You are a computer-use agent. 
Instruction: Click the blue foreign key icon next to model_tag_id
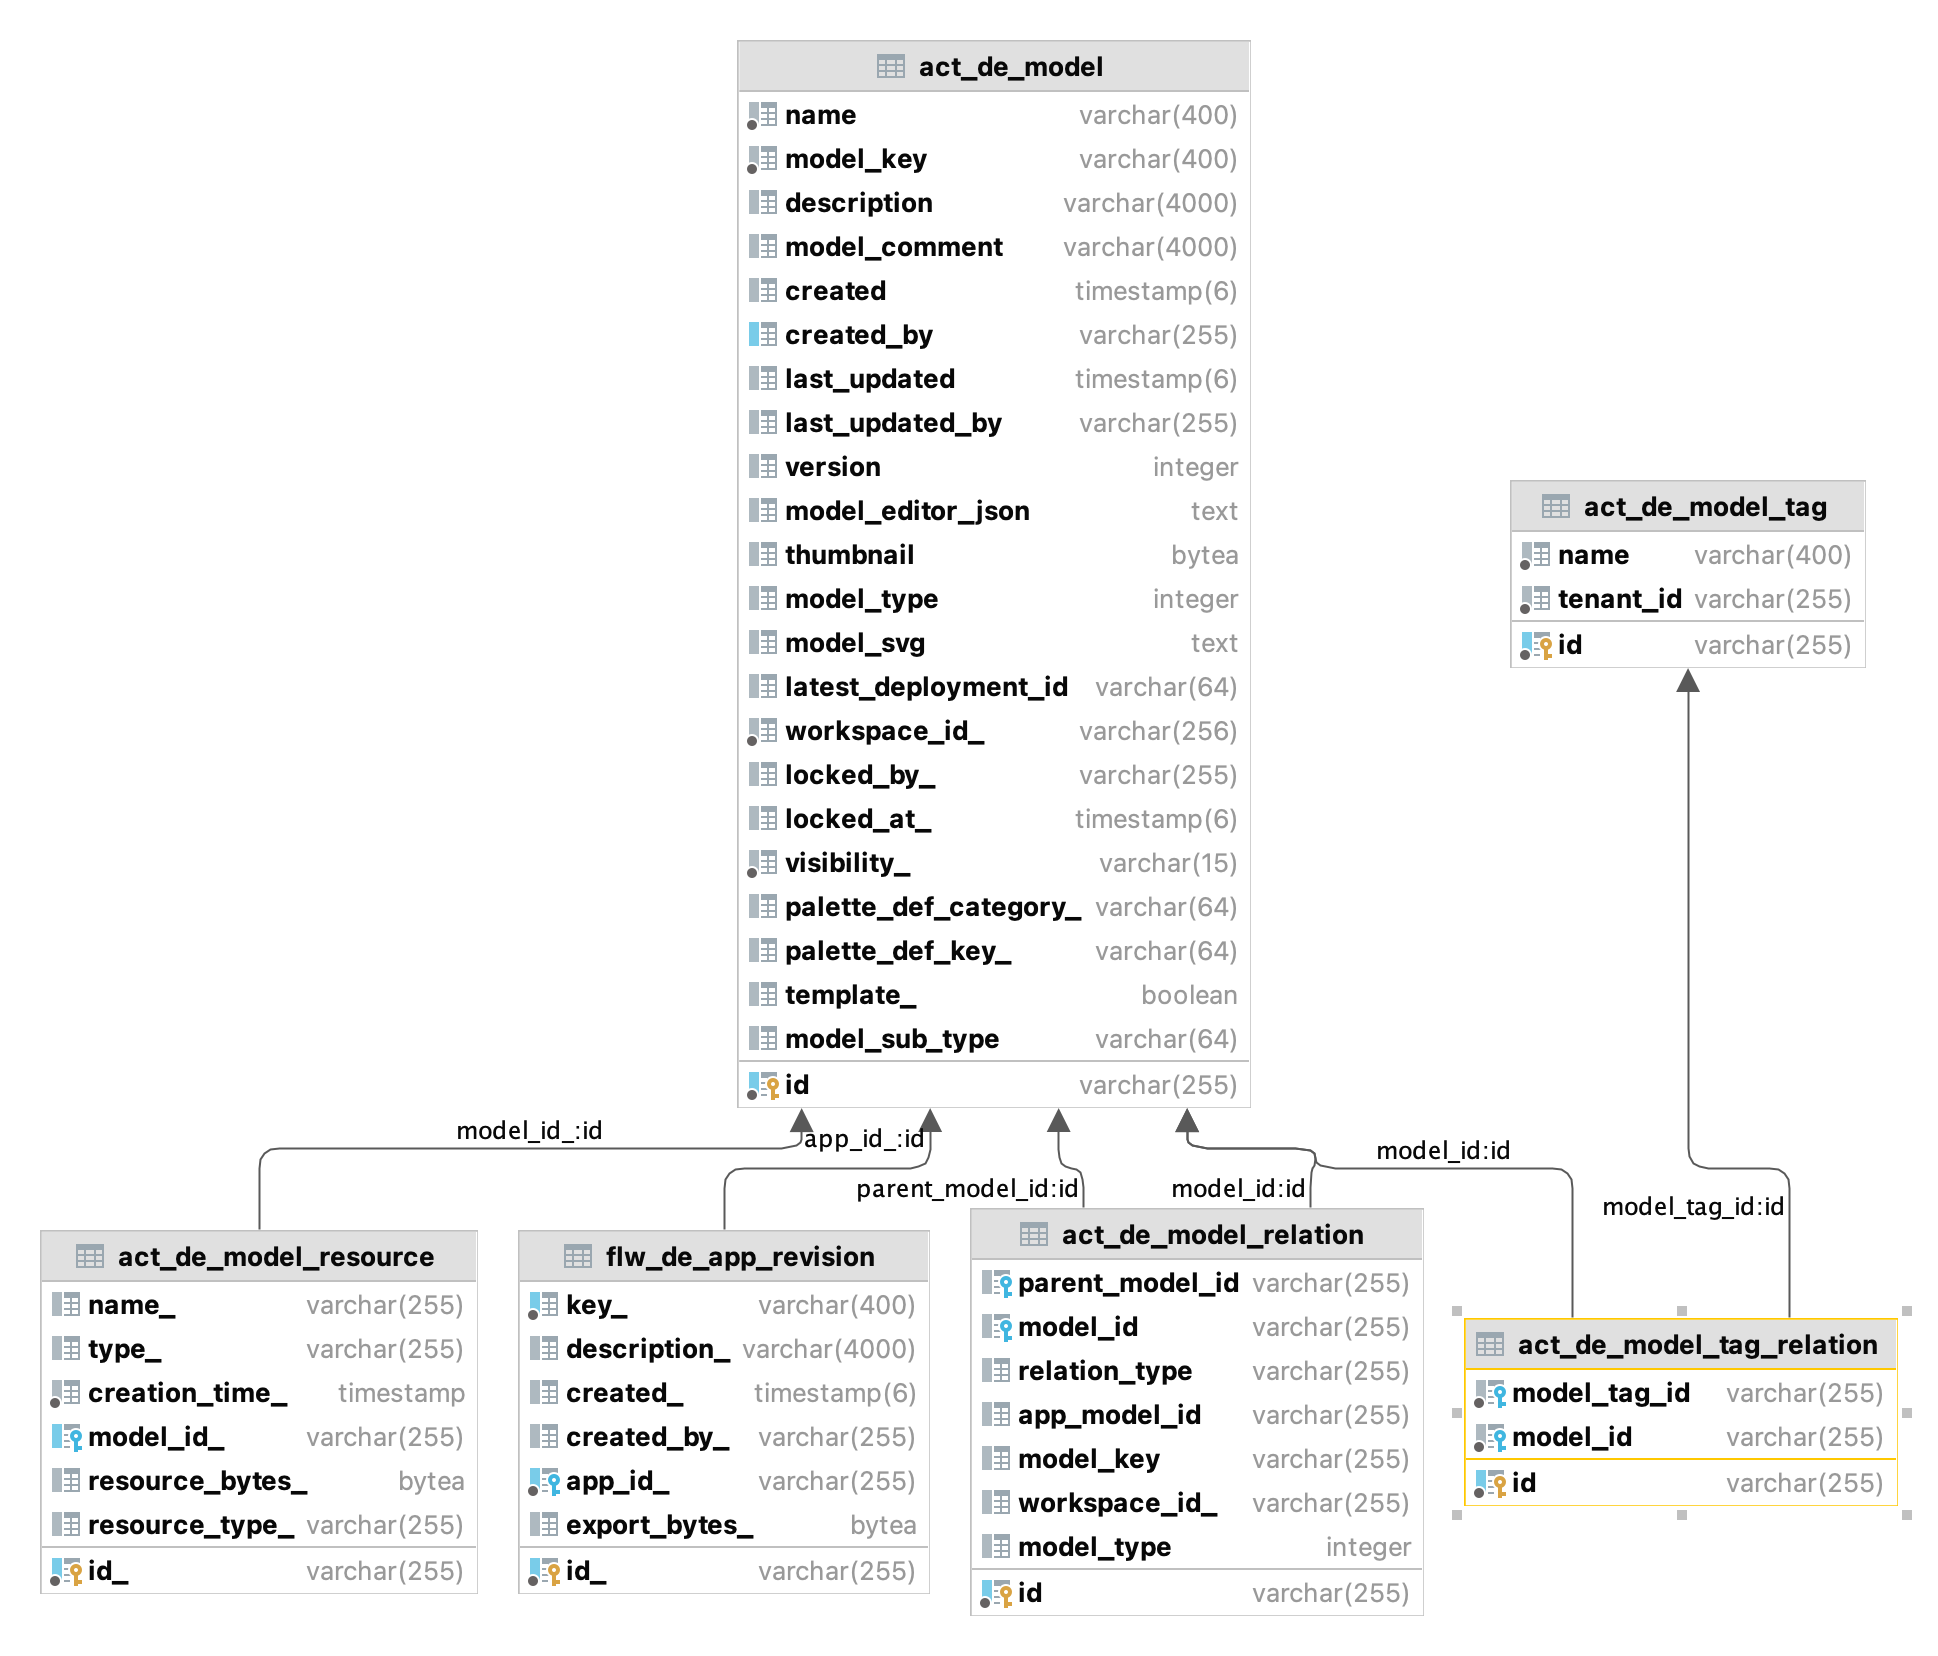[x=1493, y=1392]
